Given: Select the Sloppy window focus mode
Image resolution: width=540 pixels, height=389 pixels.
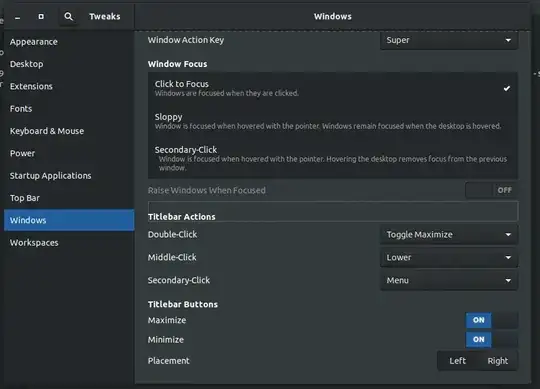Looking at the screenshot, I should tap(333, 121).
